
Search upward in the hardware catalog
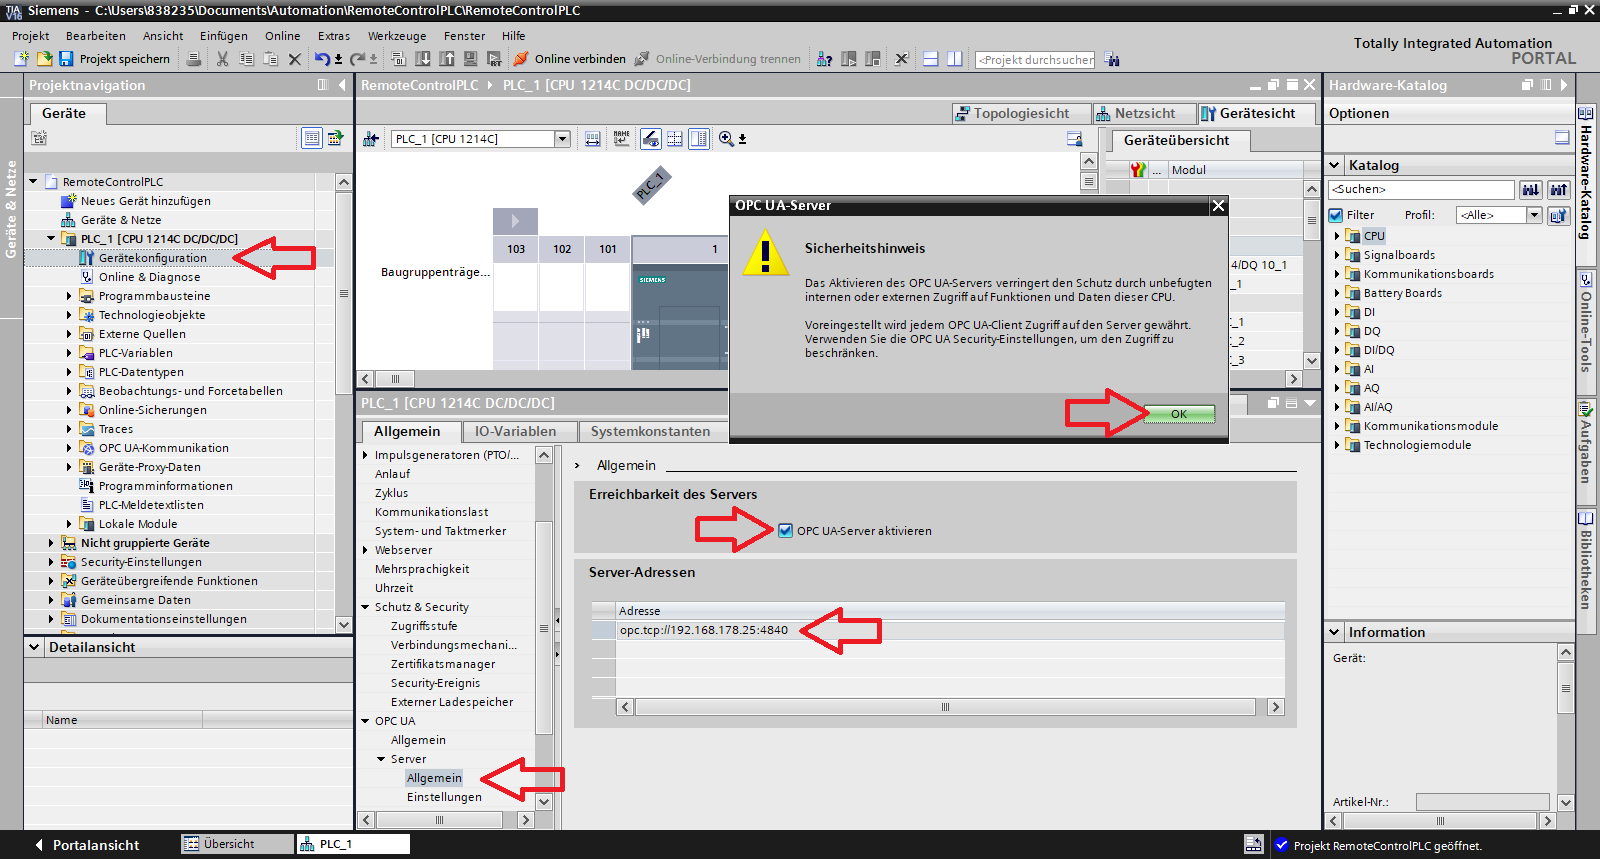[x=1558, y=189]
